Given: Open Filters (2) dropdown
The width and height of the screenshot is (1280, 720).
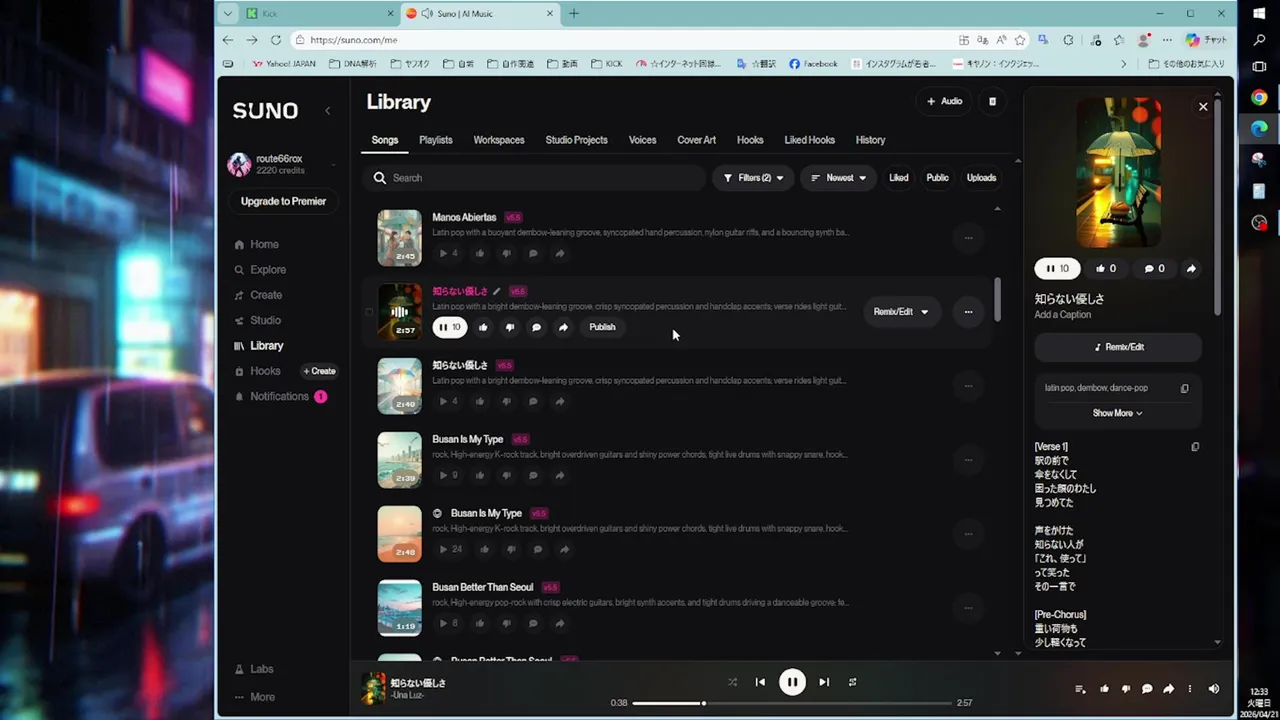Looking at the screenshot, I should click(753, 178).
